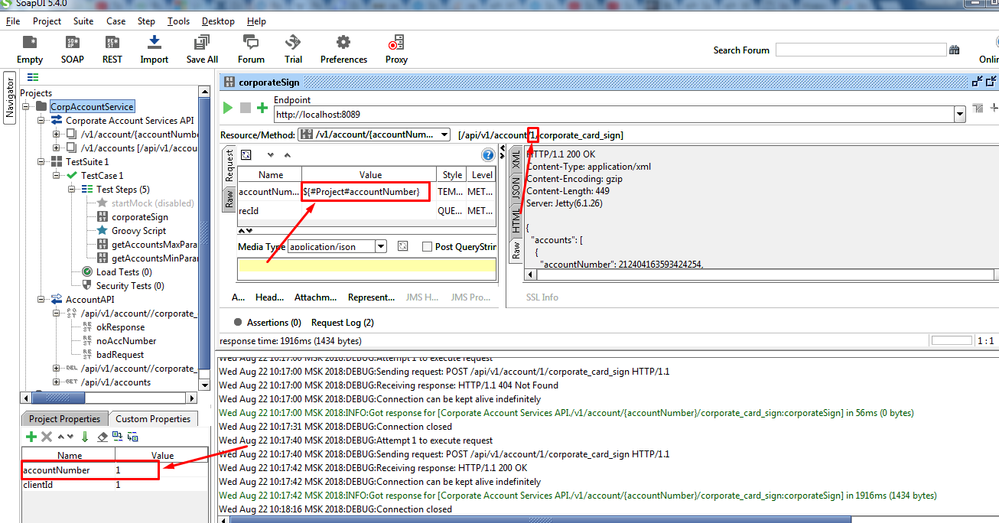Click the blue help icon in request panel
This screenshot has width=999, height=523.
click(489, 155)
